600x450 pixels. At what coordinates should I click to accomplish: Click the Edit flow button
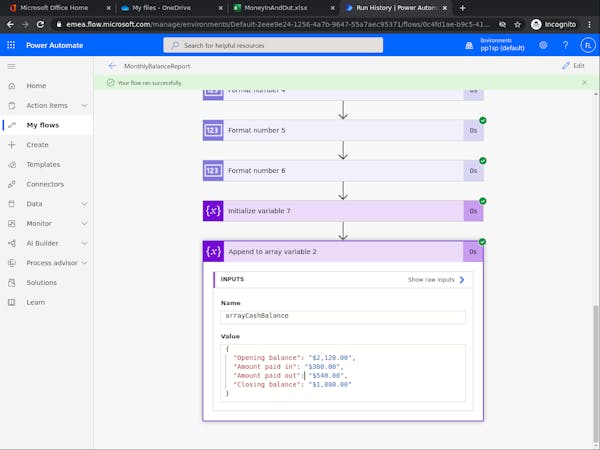(x=573, y=66)
